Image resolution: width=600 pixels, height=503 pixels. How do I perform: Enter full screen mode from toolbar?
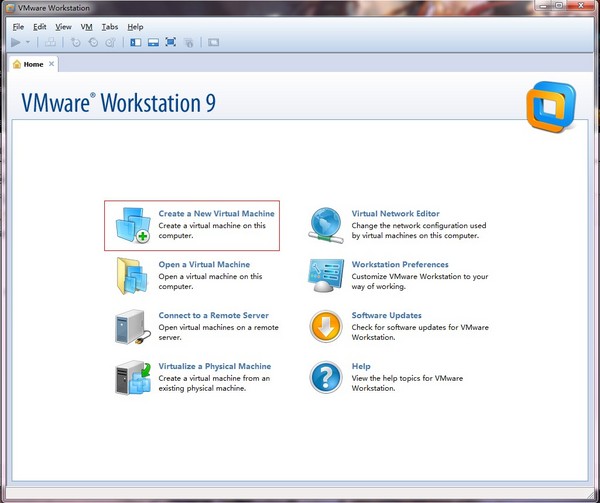pos(170,43)
